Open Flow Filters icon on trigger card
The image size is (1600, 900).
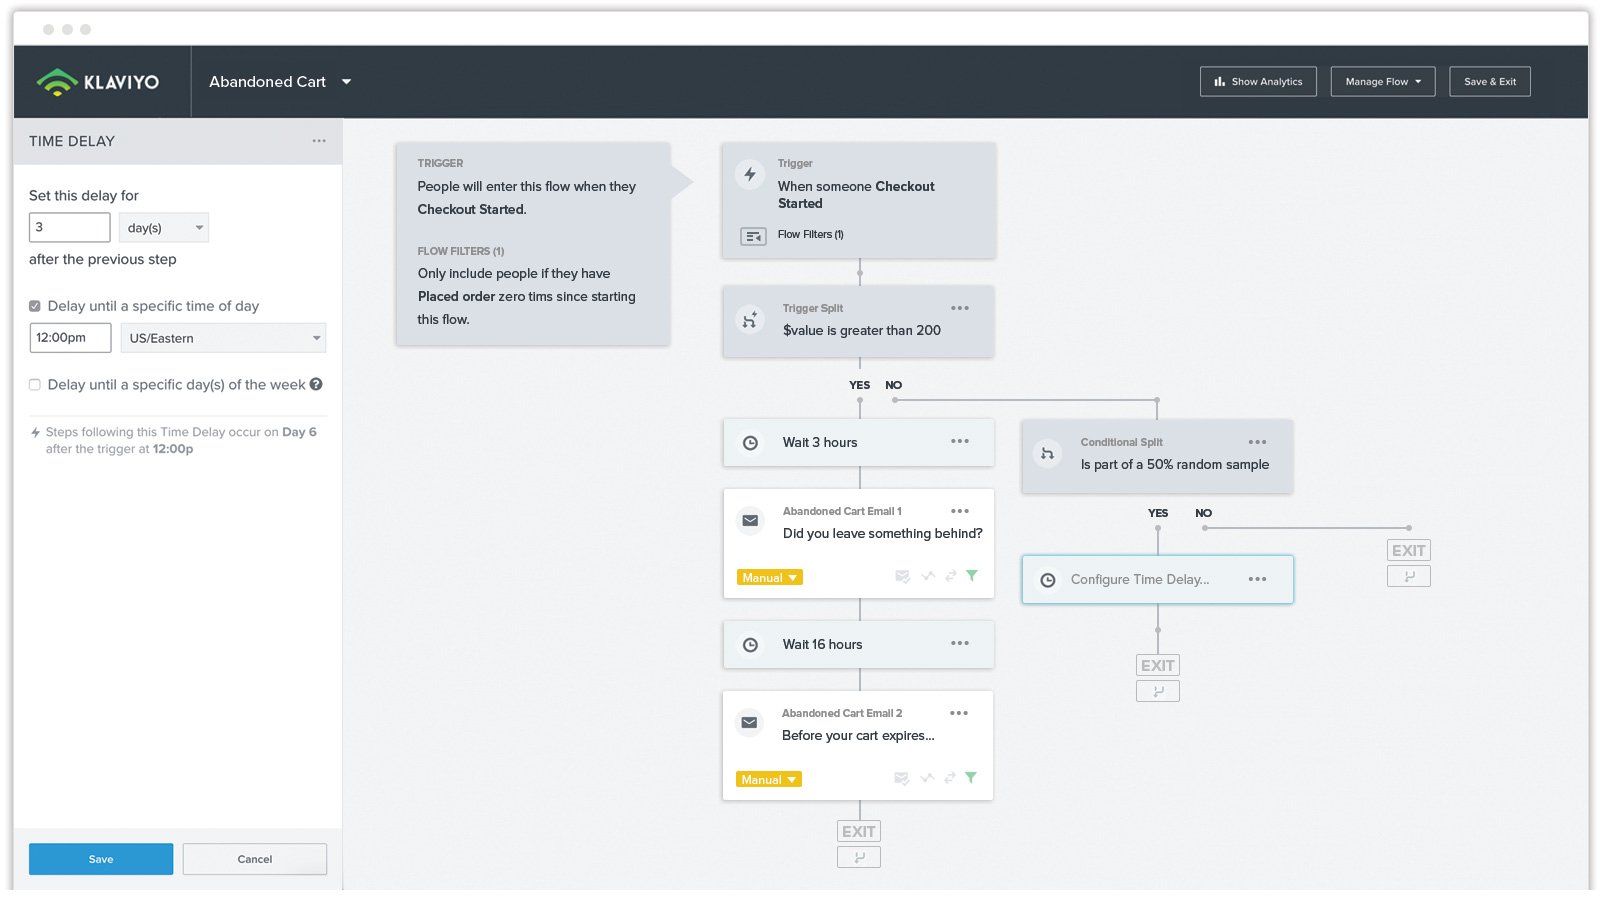point(753,236)
